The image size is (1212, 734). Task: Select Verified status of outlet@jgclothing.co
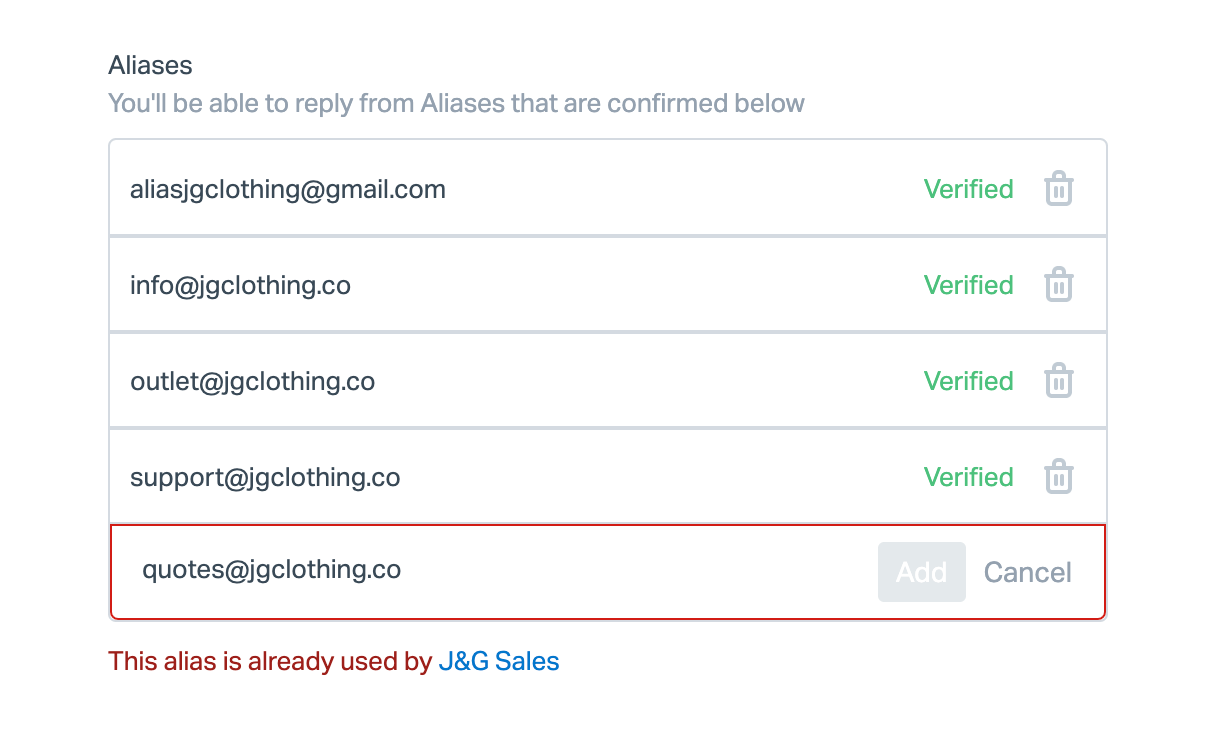[x=968, y=381]
